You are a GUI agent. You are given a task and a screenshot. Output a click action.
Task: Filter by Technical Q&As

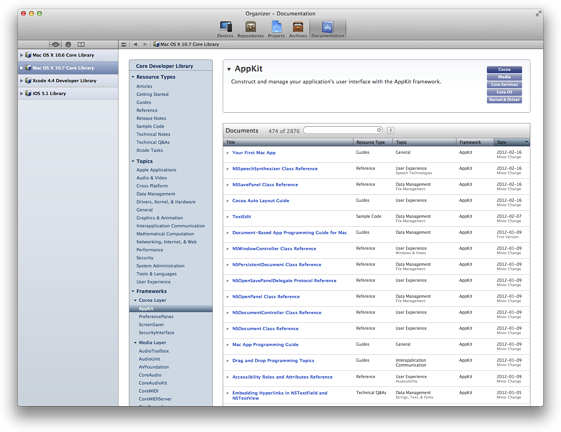click(x=153, y=142)
